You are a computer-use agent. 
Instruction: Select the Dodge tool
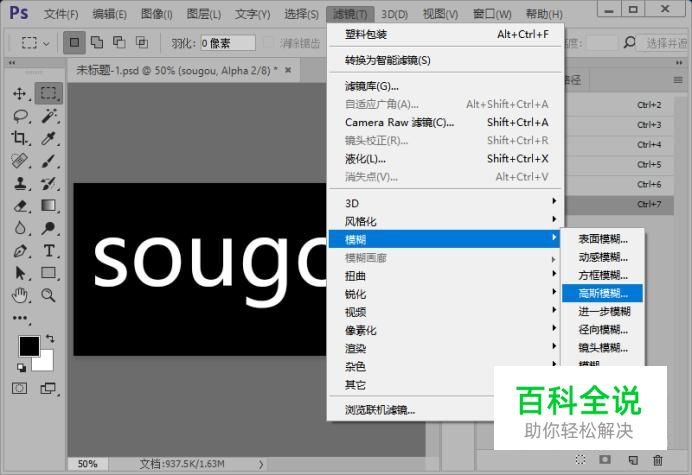click(x=48, y=228)
